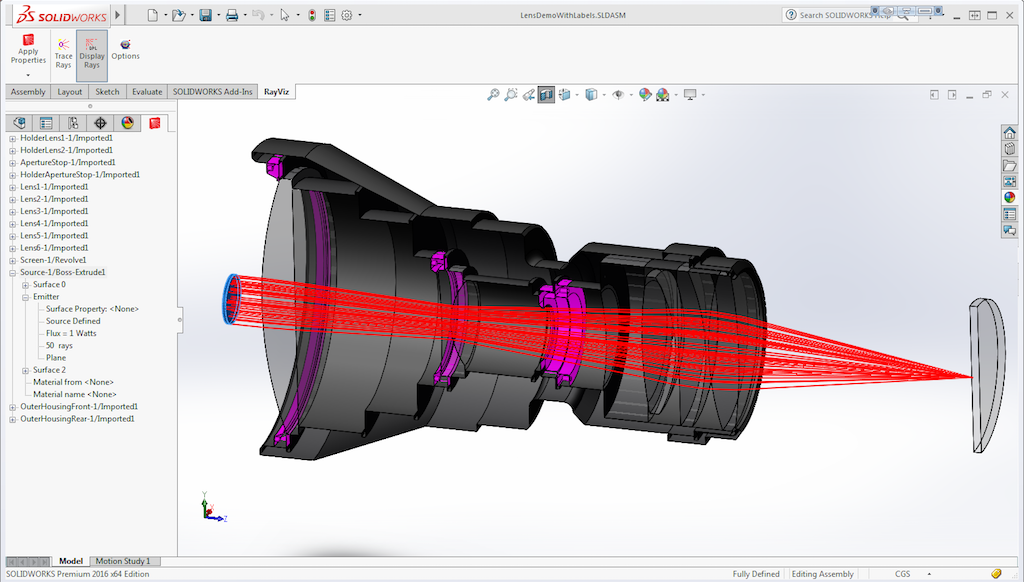1024x582 pixels.
Task: Open the Motion Study 1 tab
Action: pos(123,561)
